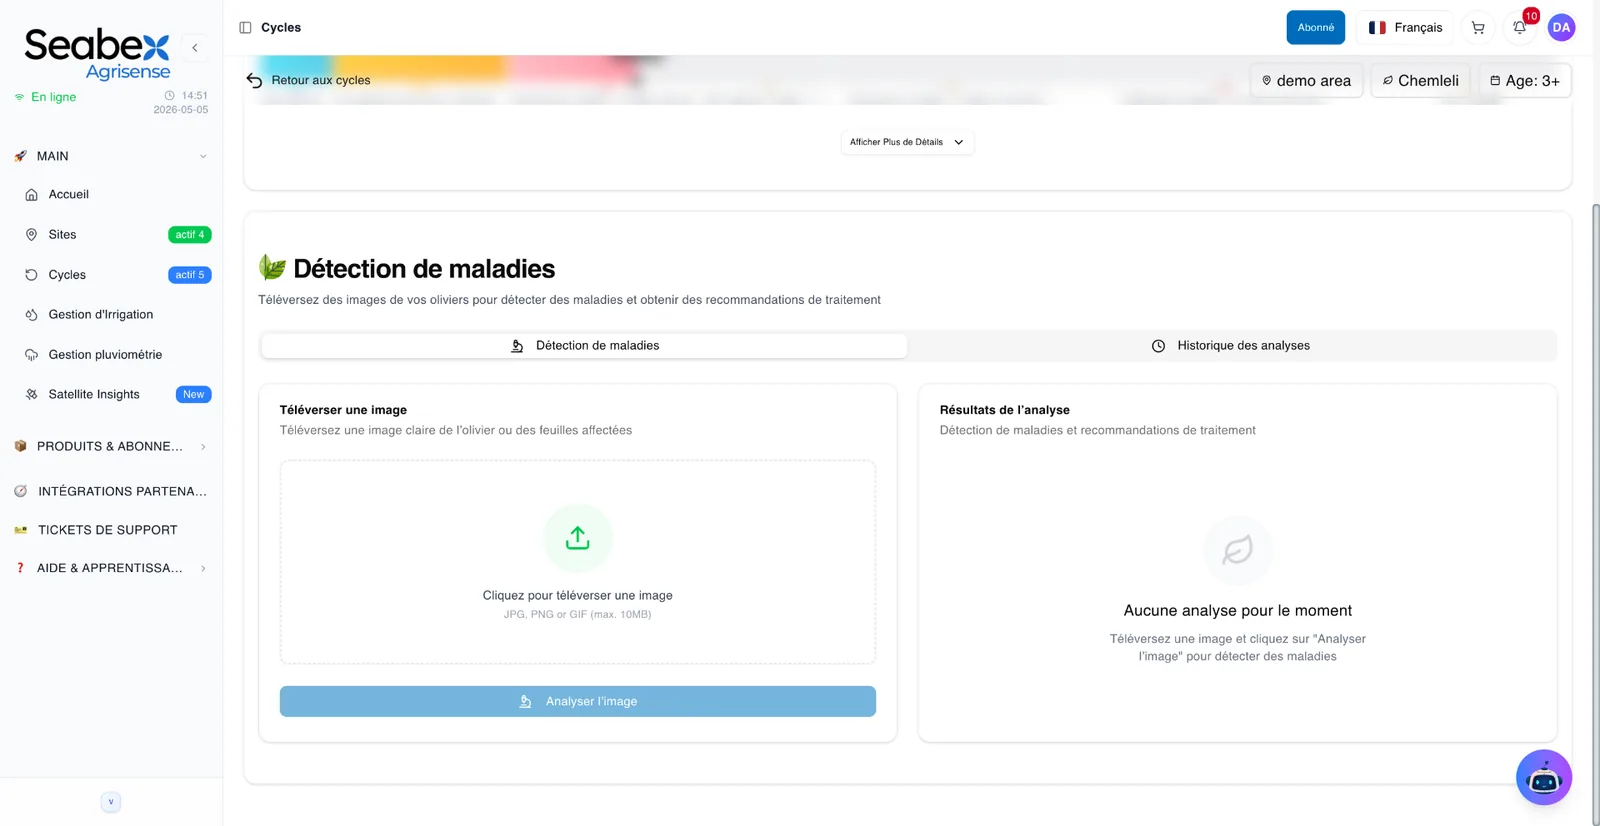
Task: Click the 14:51 time display
Action: pyautogui.click(x=187, y=96)
